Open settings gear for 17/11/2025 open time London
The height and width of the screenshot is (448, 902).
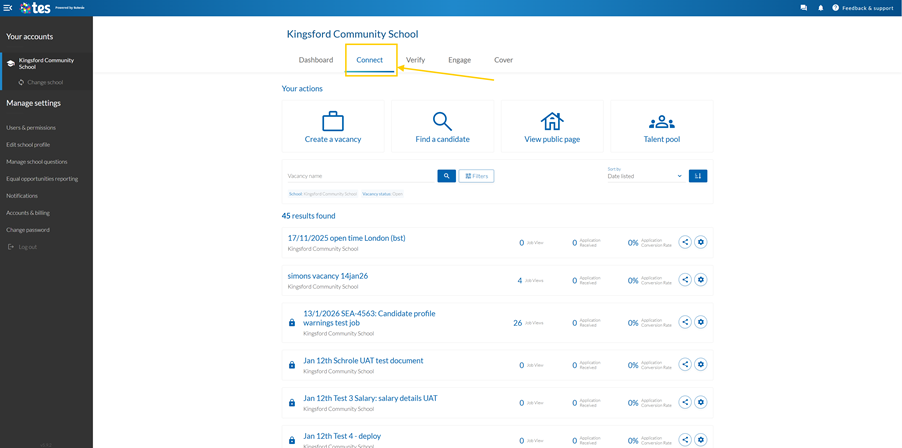(700, 242)
